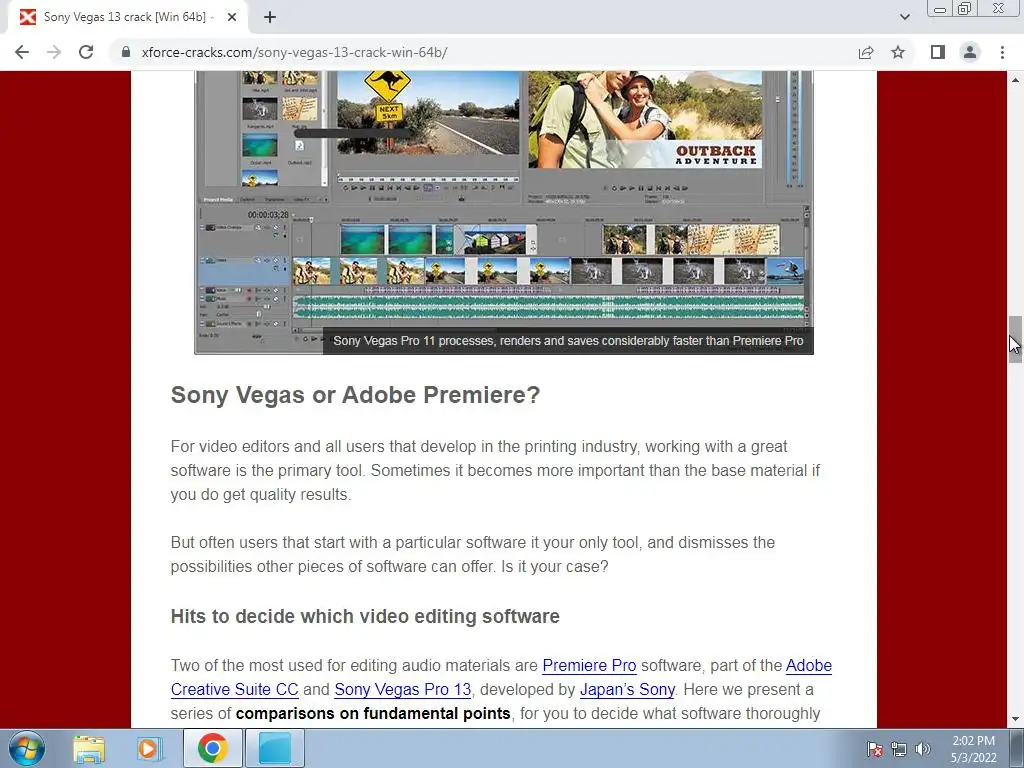Bookmark this page with the star
The width and height of the screenshot is (1024, 768).
click(x=899, y=52)
